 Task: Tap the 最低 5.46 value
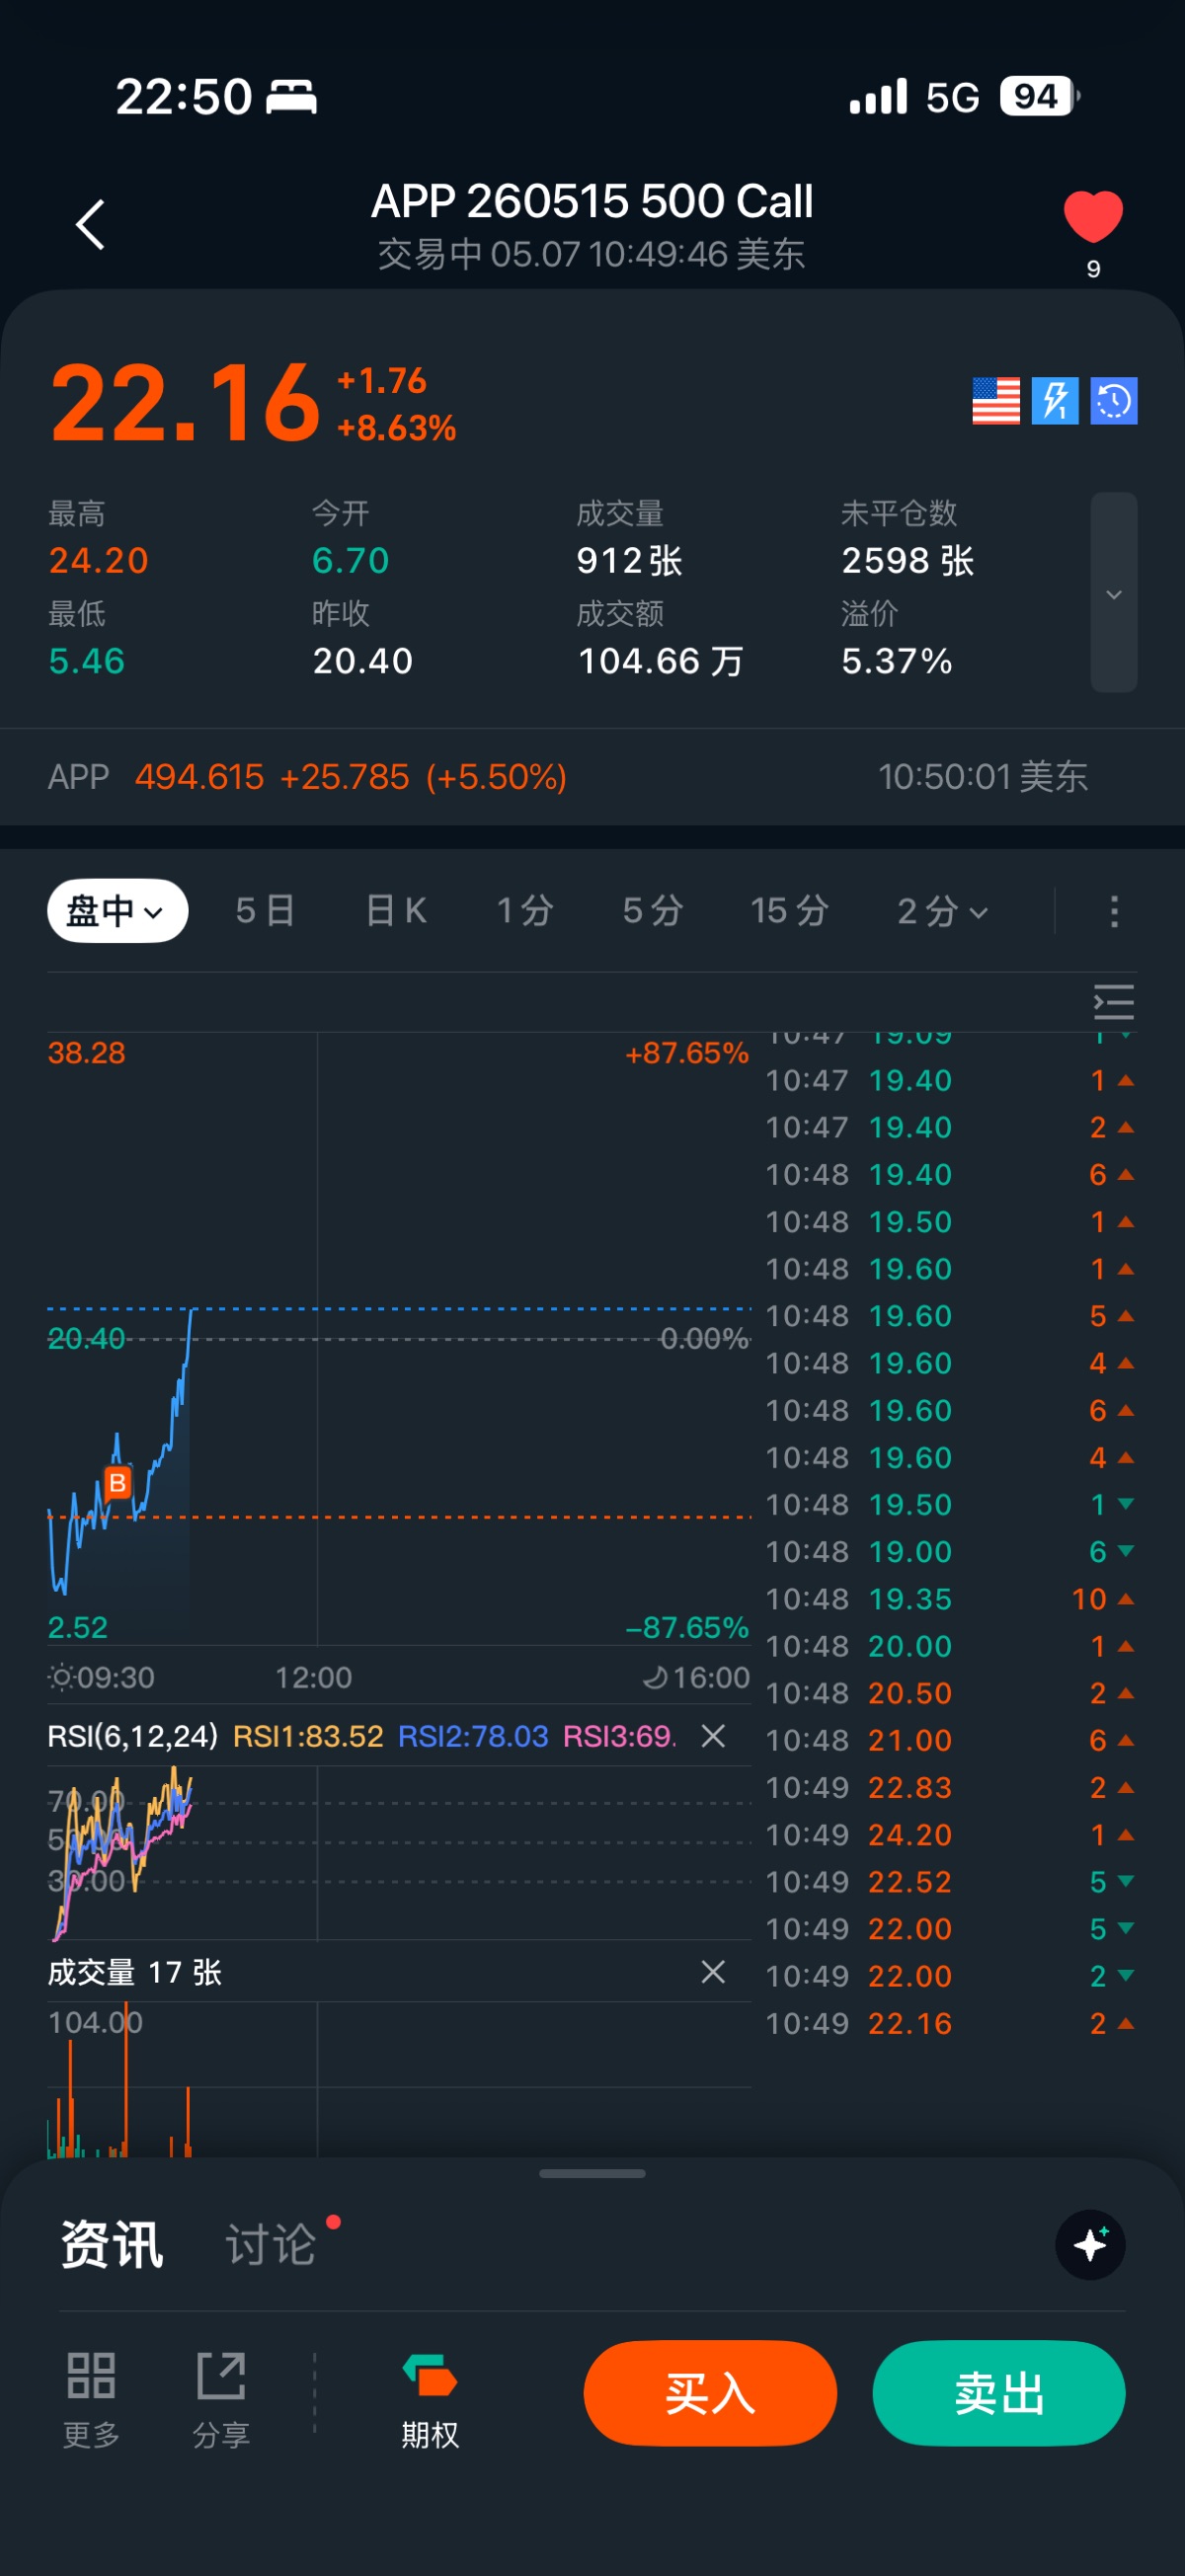click(87, 661)
